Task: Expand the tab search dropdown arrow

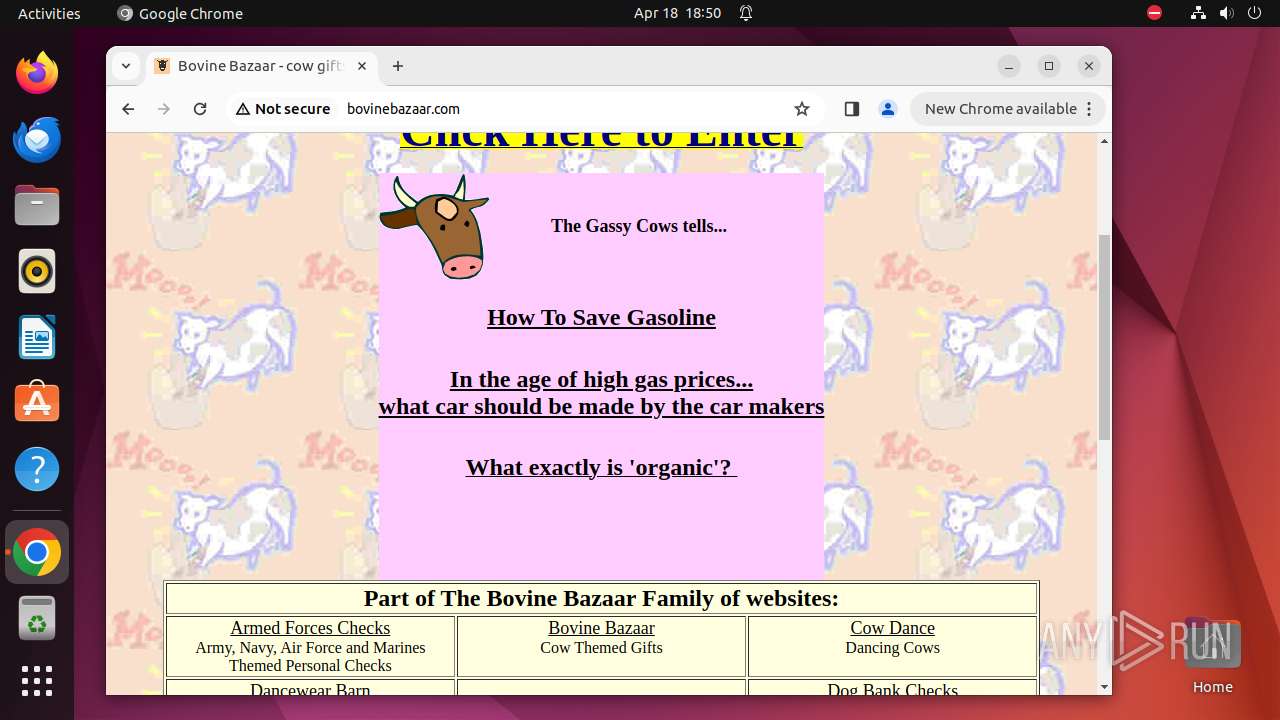Action: pyautogui.click(x=125, y=66)
